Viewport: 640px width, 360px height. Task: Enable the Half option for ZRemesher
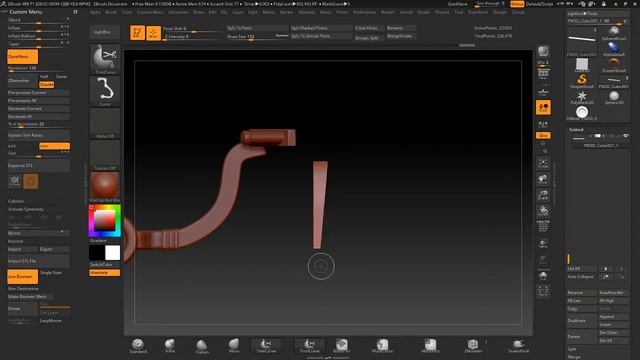point(44,77)
